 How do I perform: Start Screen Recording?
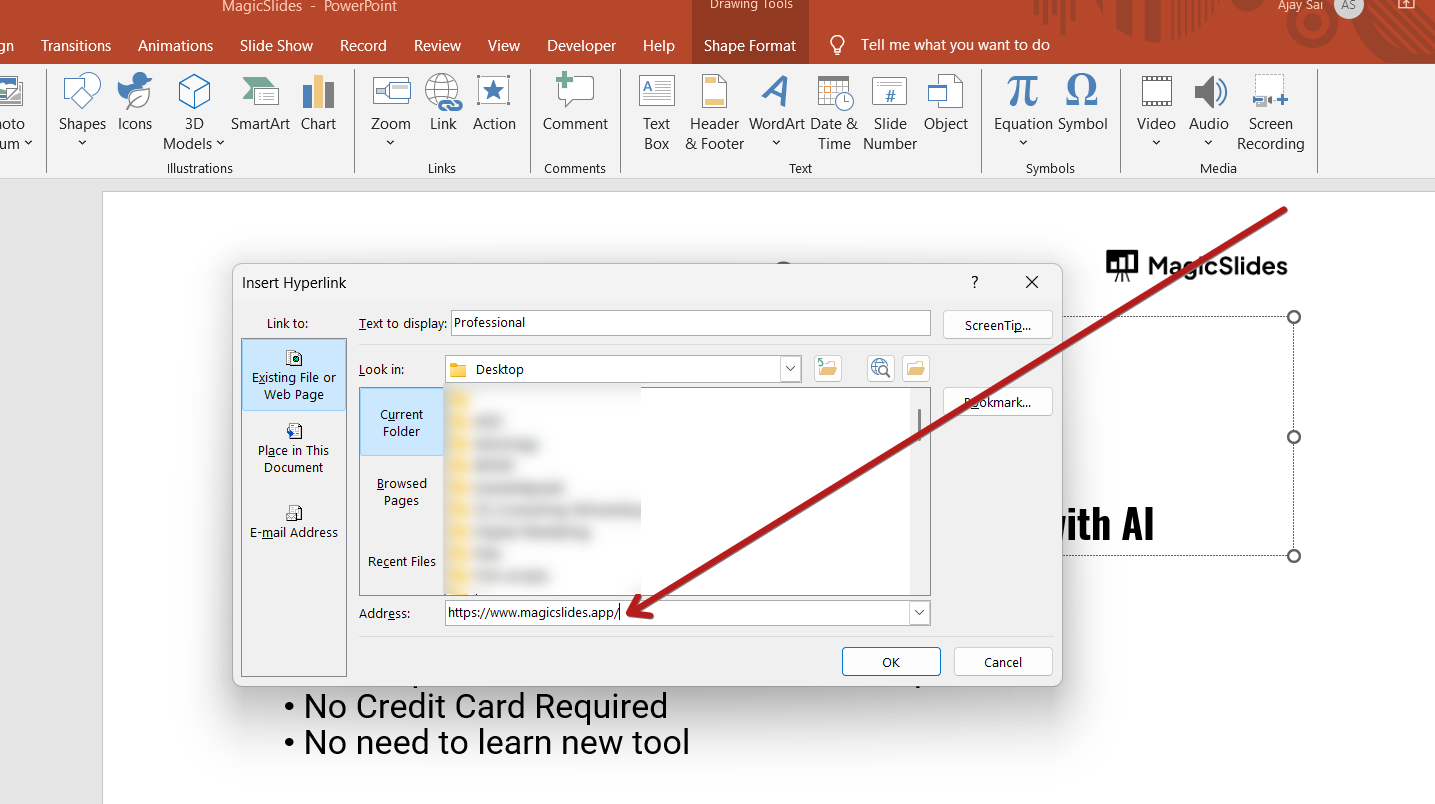[x=1270, y=112]
